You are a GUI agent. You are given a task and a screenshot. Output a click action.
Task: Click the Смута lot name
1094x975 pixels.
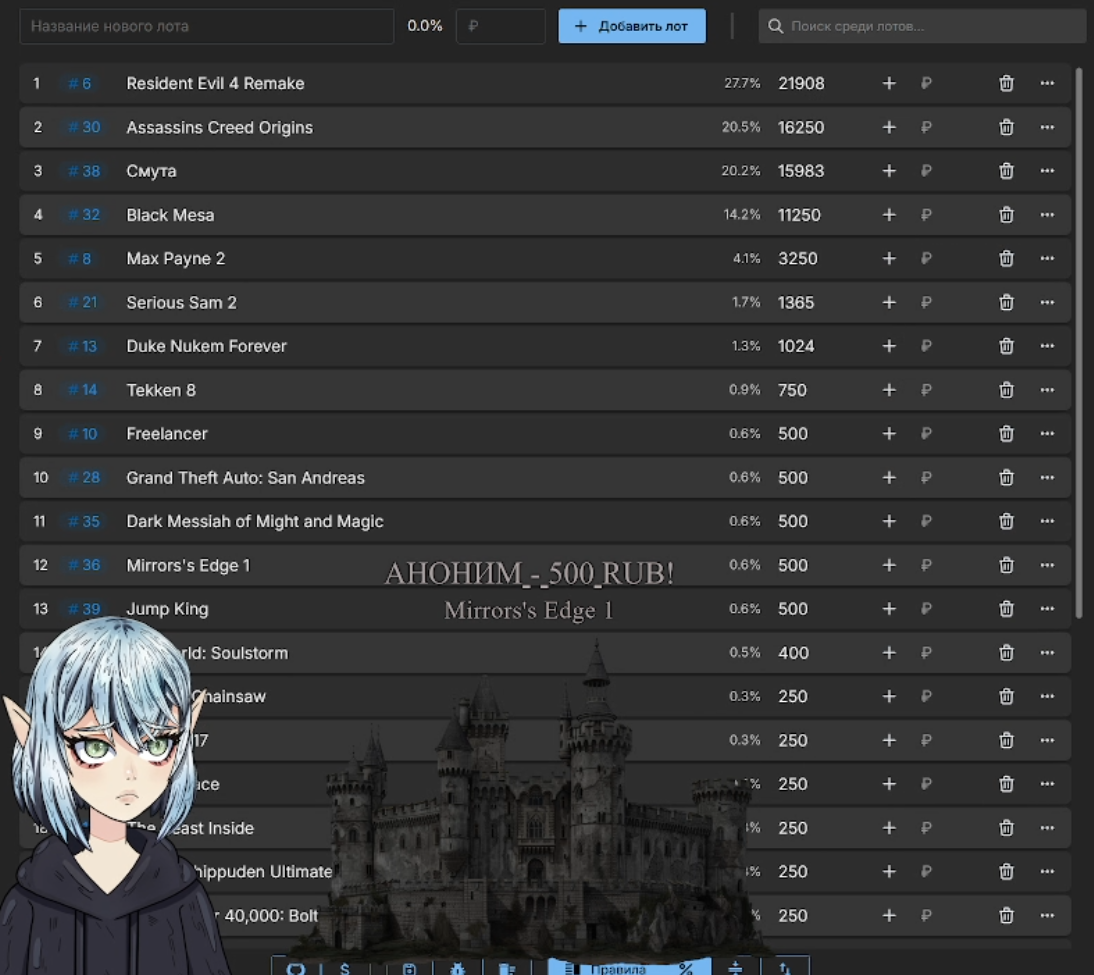(x=151, y=171)
